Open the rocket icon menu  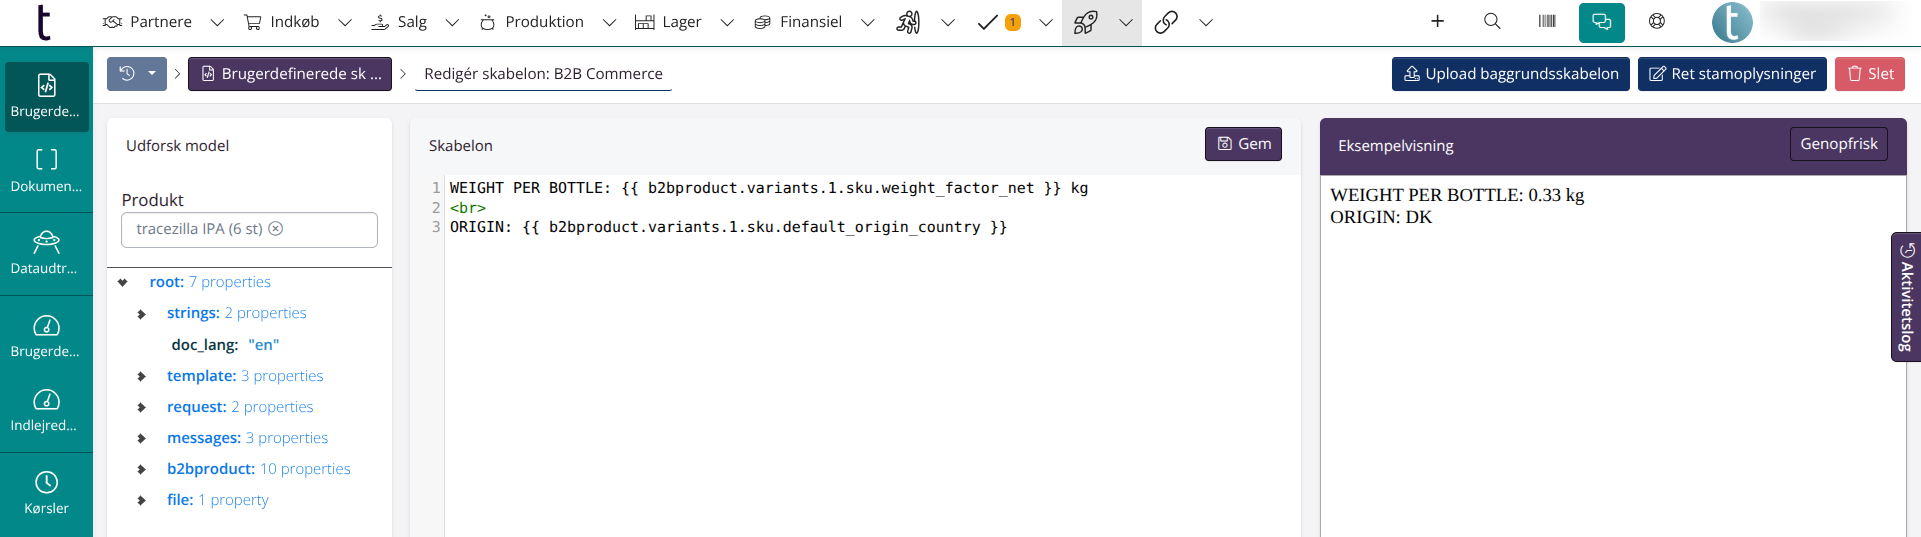tap(1086, 22)
